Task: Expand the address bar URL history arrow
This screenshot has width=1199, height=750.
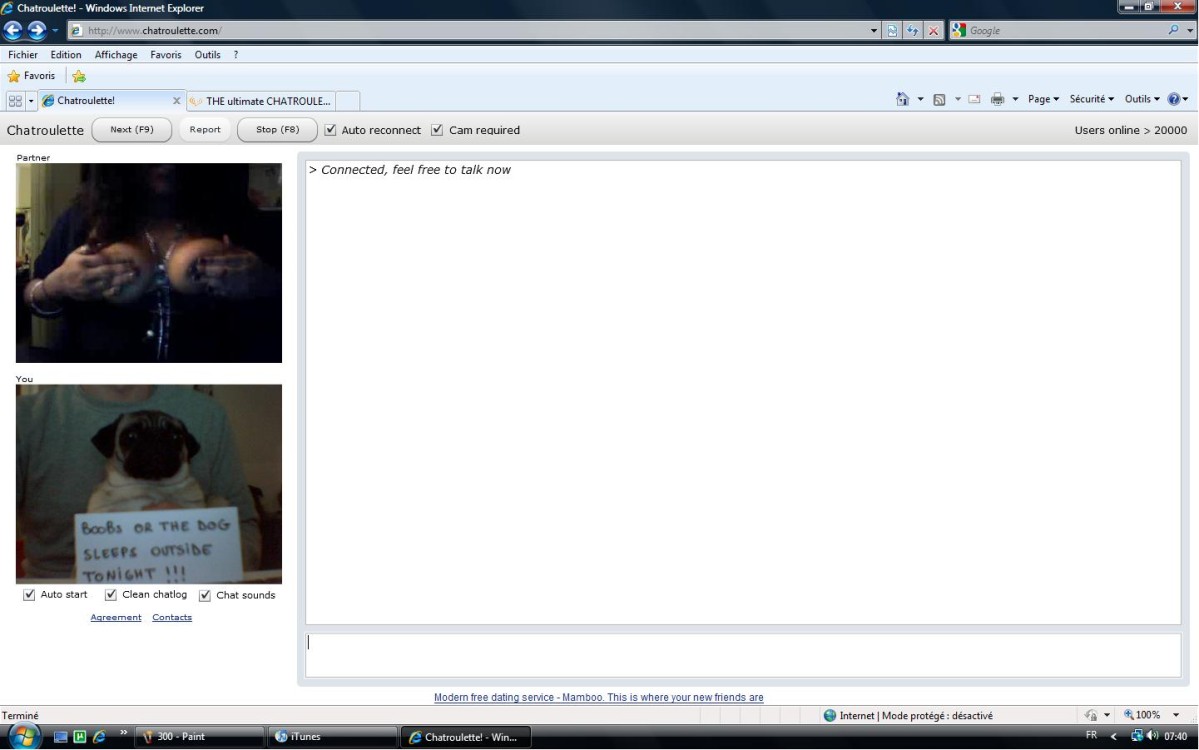Action: click(x=873, y=31)
